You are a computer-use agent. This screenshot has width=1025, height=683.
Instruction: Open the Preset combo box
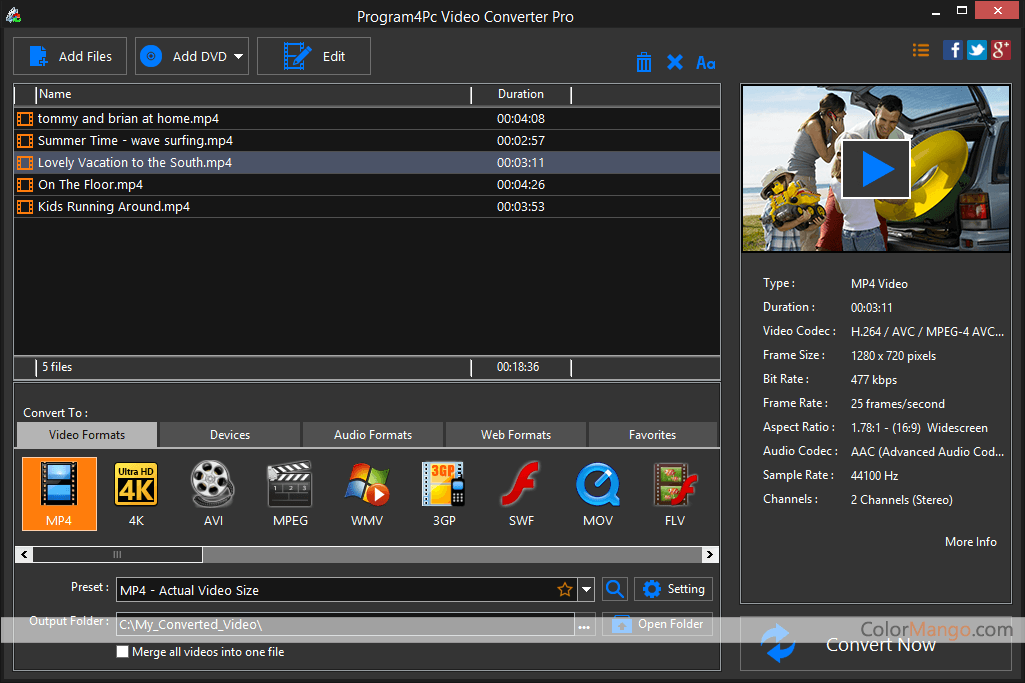(x=355, y=590)
